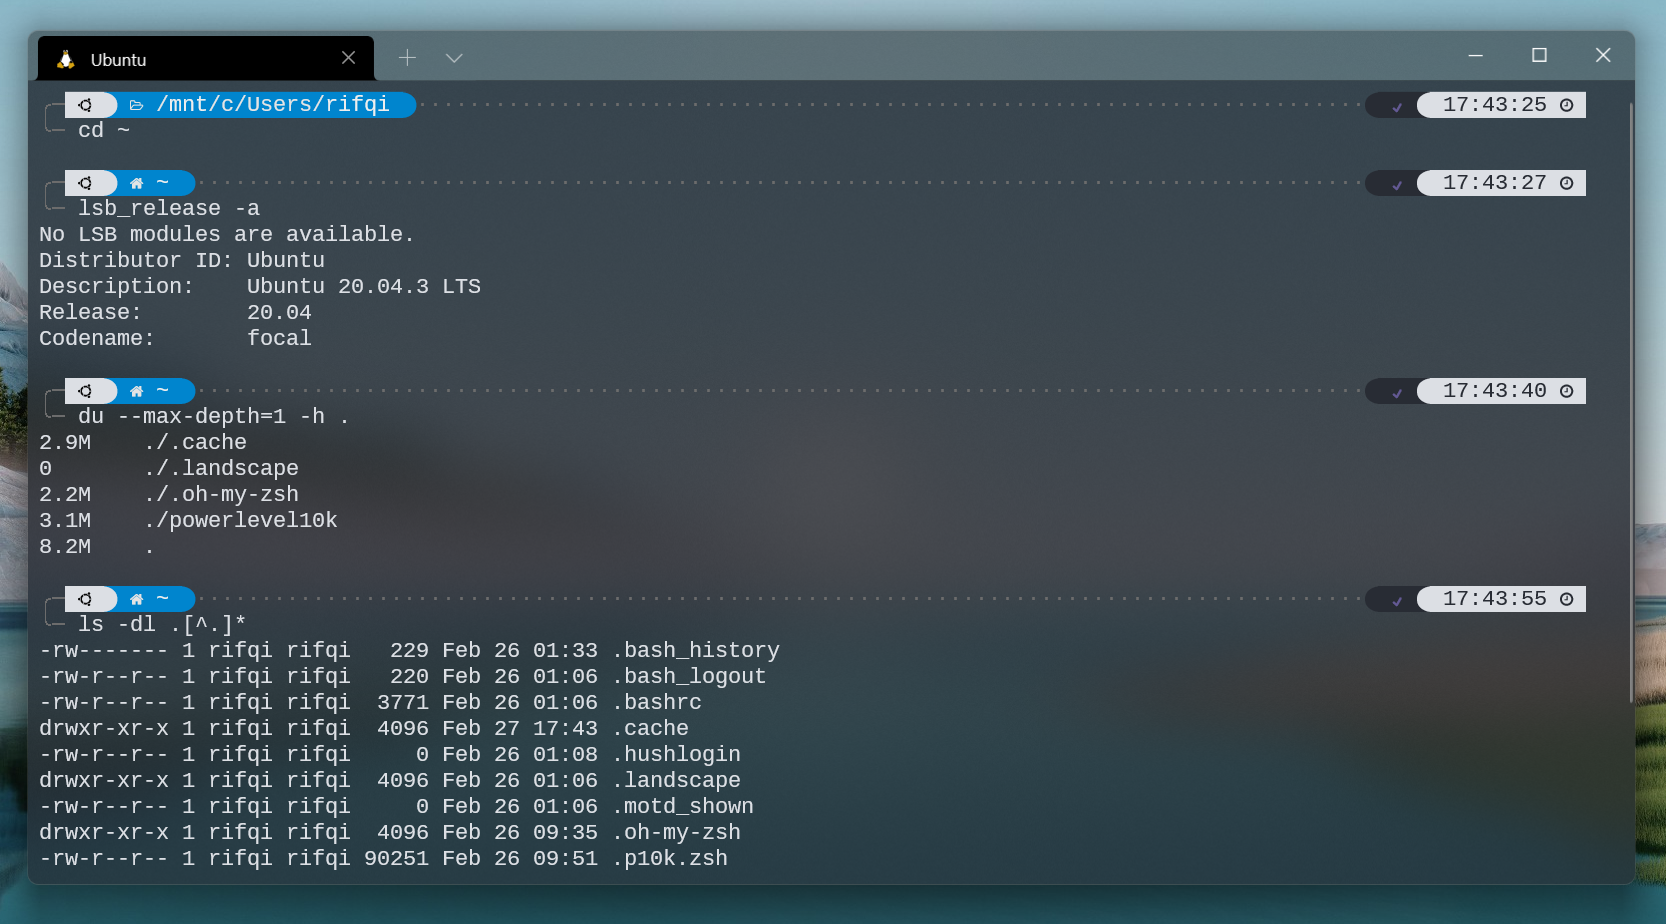The image size is (1666, 924).
Task: Click the 'ls -dl .[^.]*' command
Action: 162,624
